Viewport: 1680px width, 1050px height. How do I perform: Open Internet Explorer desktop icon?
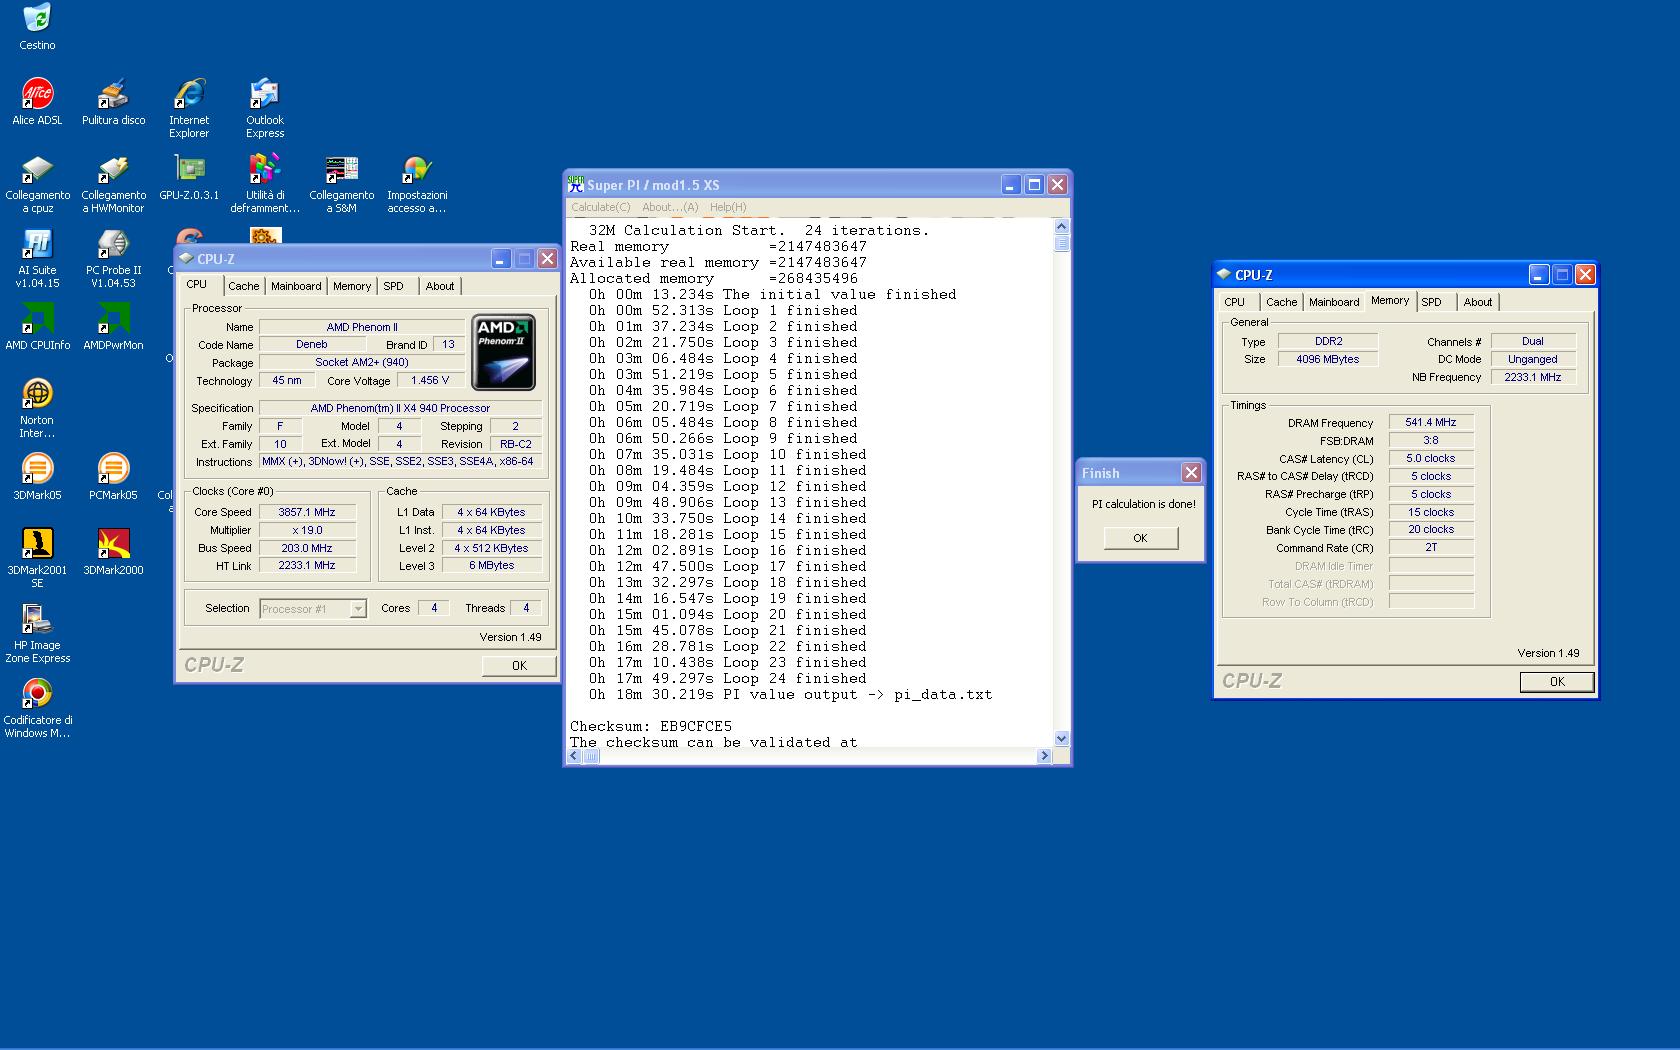coord(189,107)
